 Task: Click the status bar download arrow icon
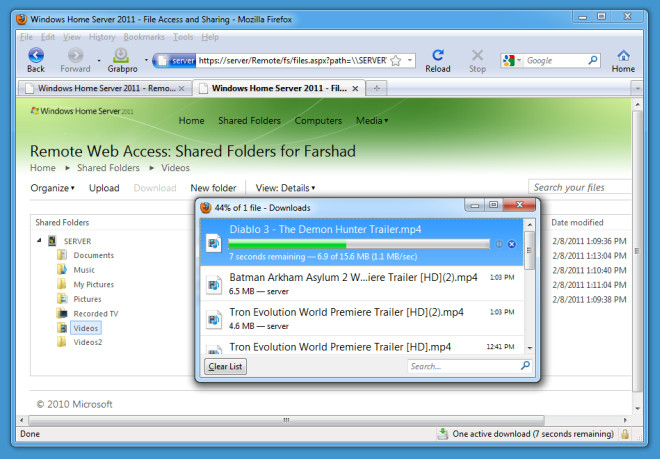pyautogui.click(x=442, y=434)
